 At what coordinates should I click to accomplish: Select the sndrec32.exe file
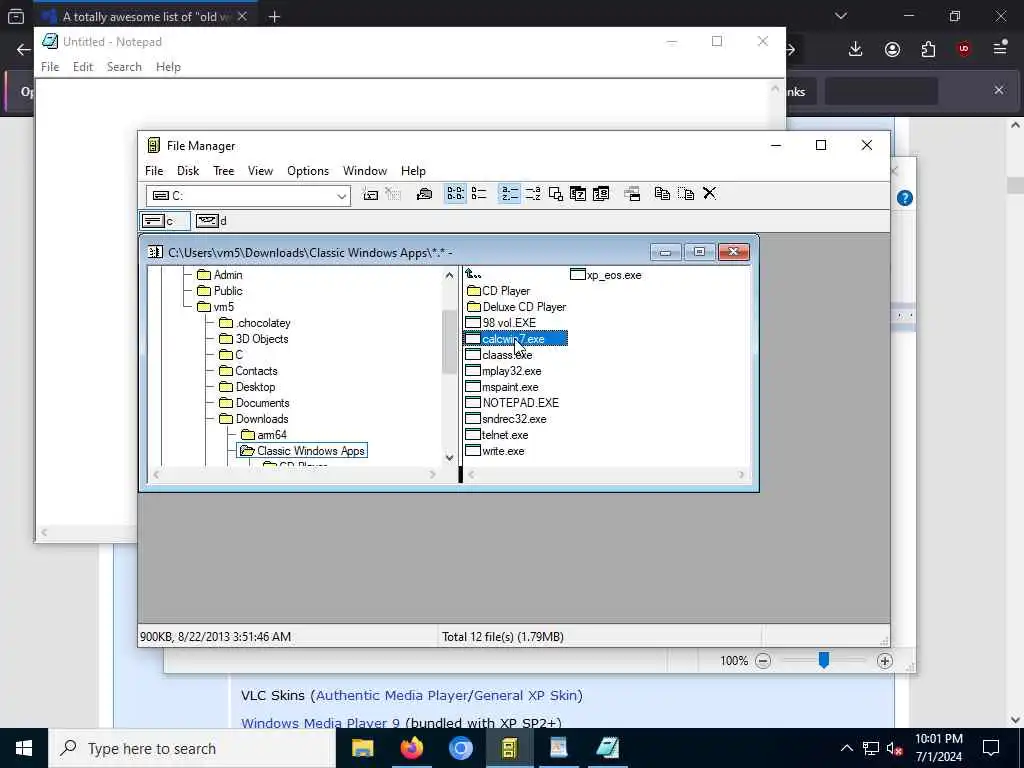click(x=506, y=419)
